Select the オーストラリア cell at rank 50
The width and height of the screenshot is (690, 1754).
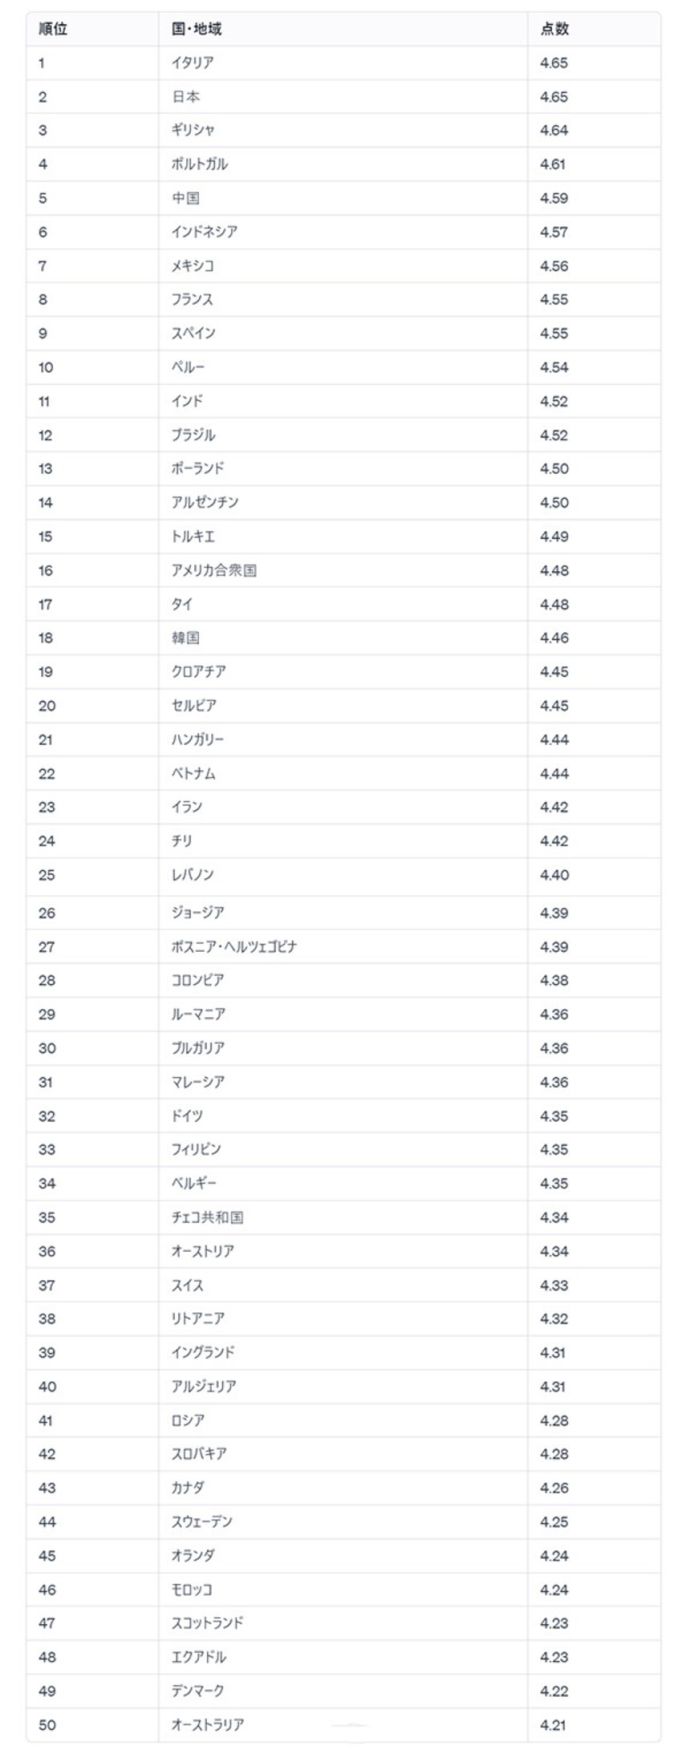207,1725
